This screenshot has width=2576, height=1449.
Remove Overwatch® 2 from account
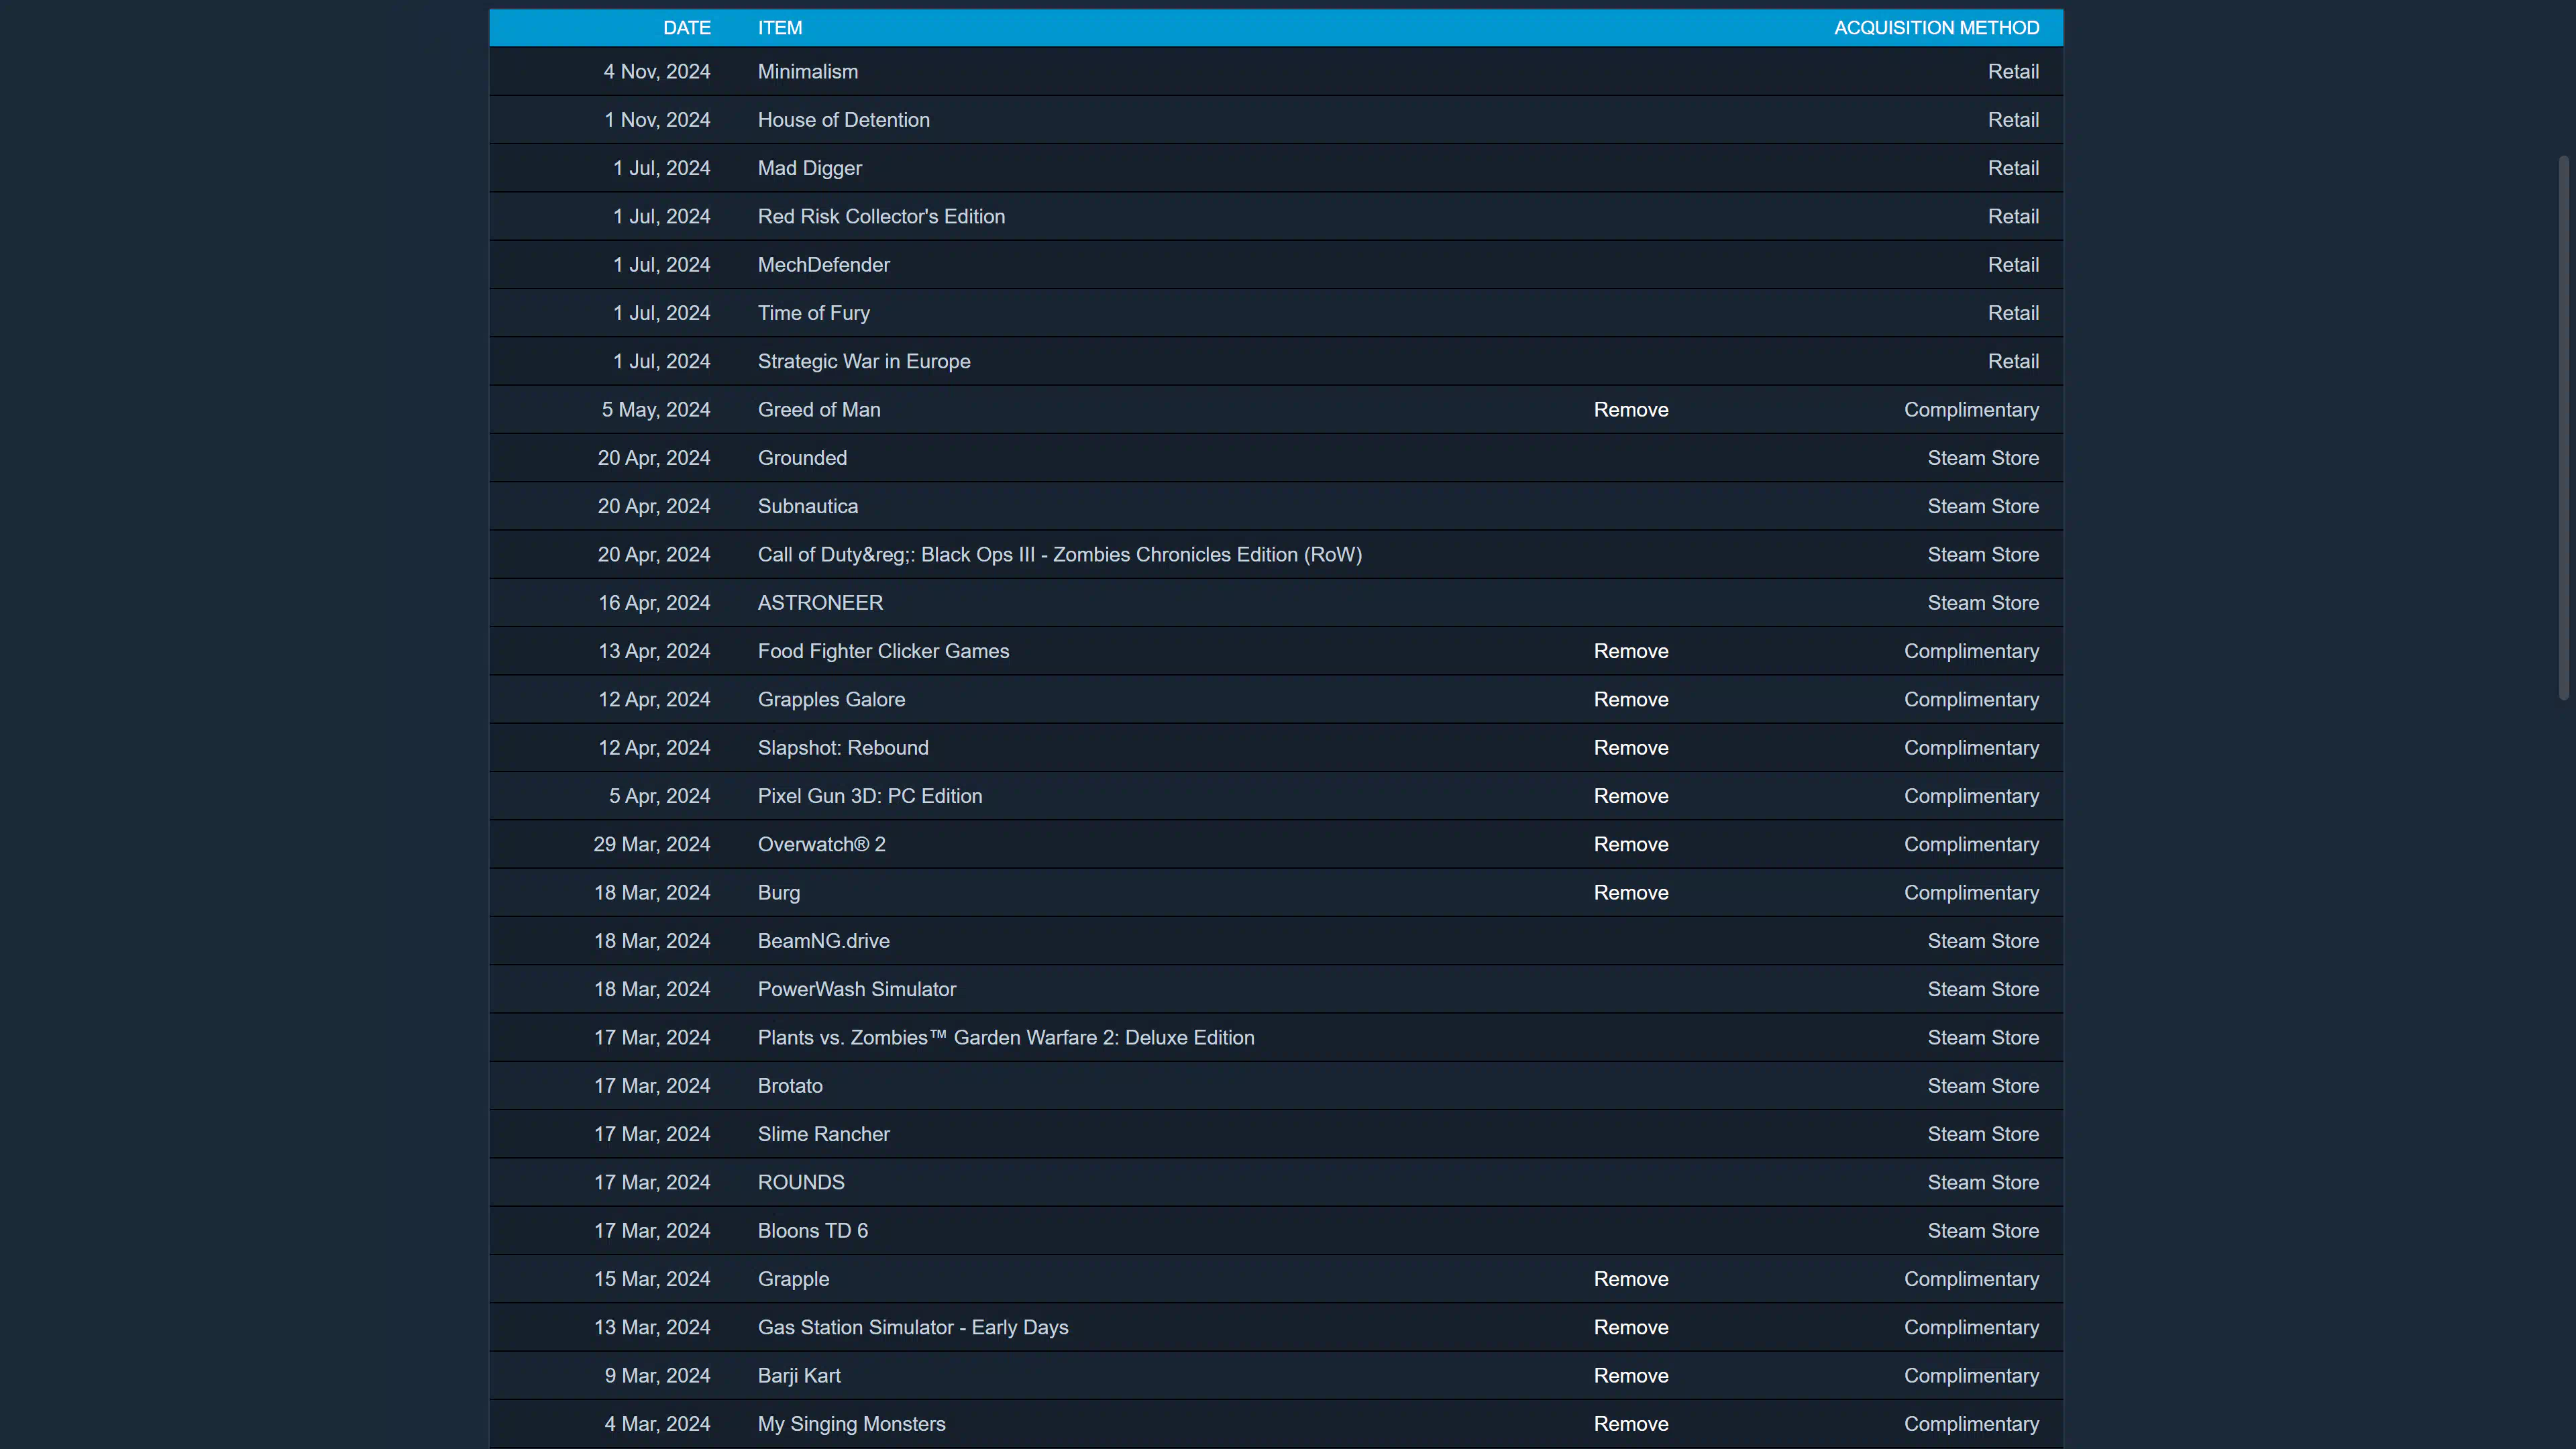pos(1631,845)
